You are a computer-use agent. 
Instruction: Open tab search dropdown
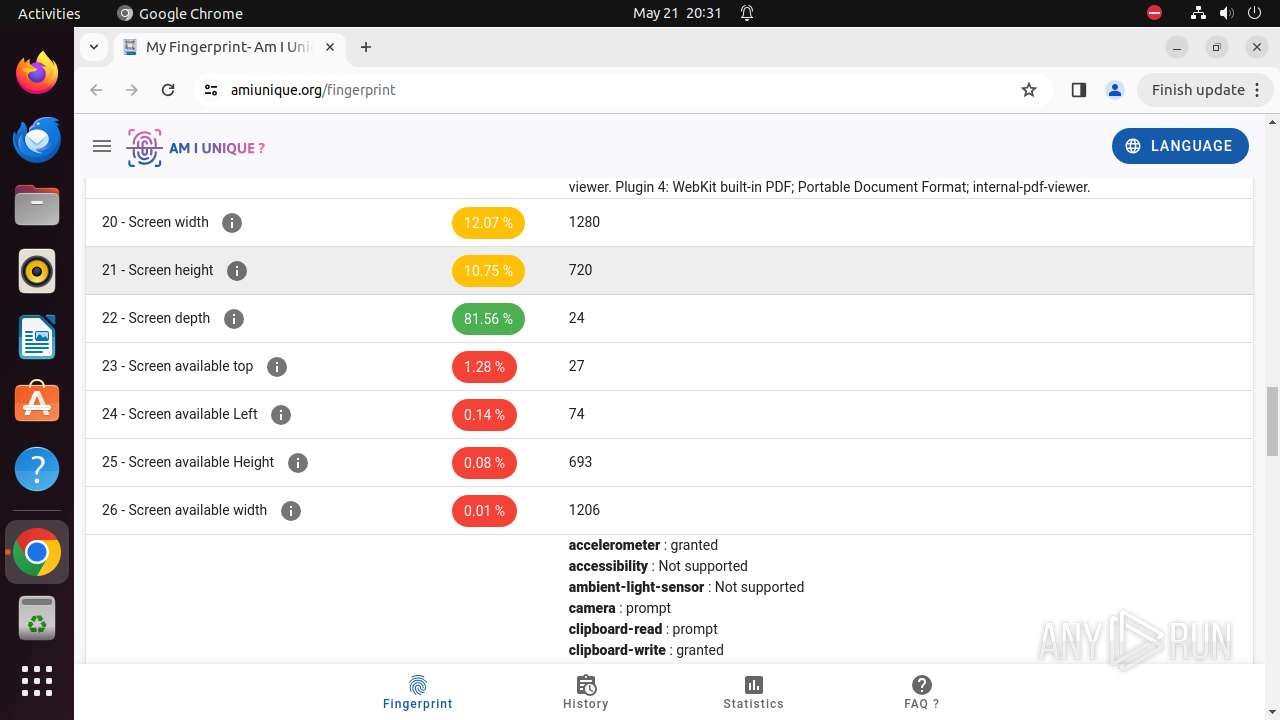pos(93,47)
